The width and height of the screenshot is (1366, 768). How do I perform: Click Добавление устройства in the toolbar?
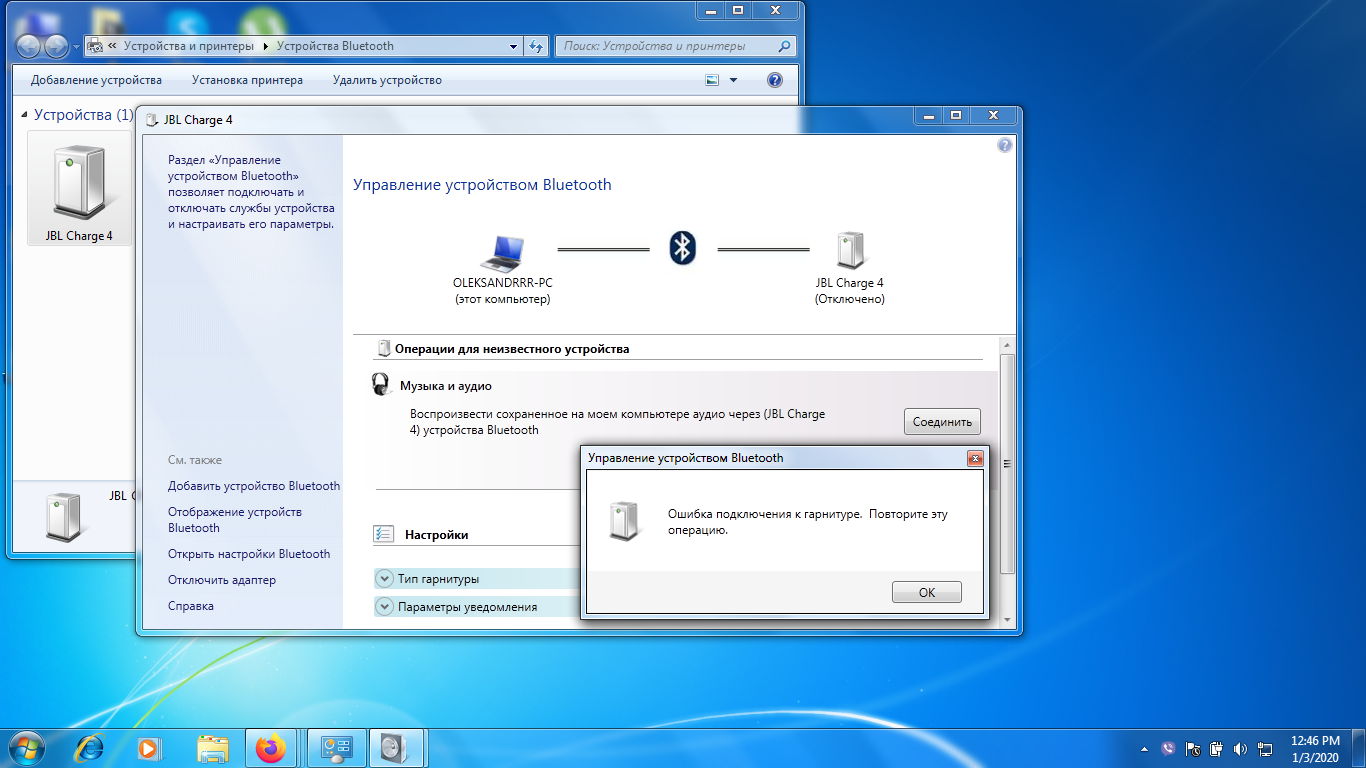pos(96,80)
